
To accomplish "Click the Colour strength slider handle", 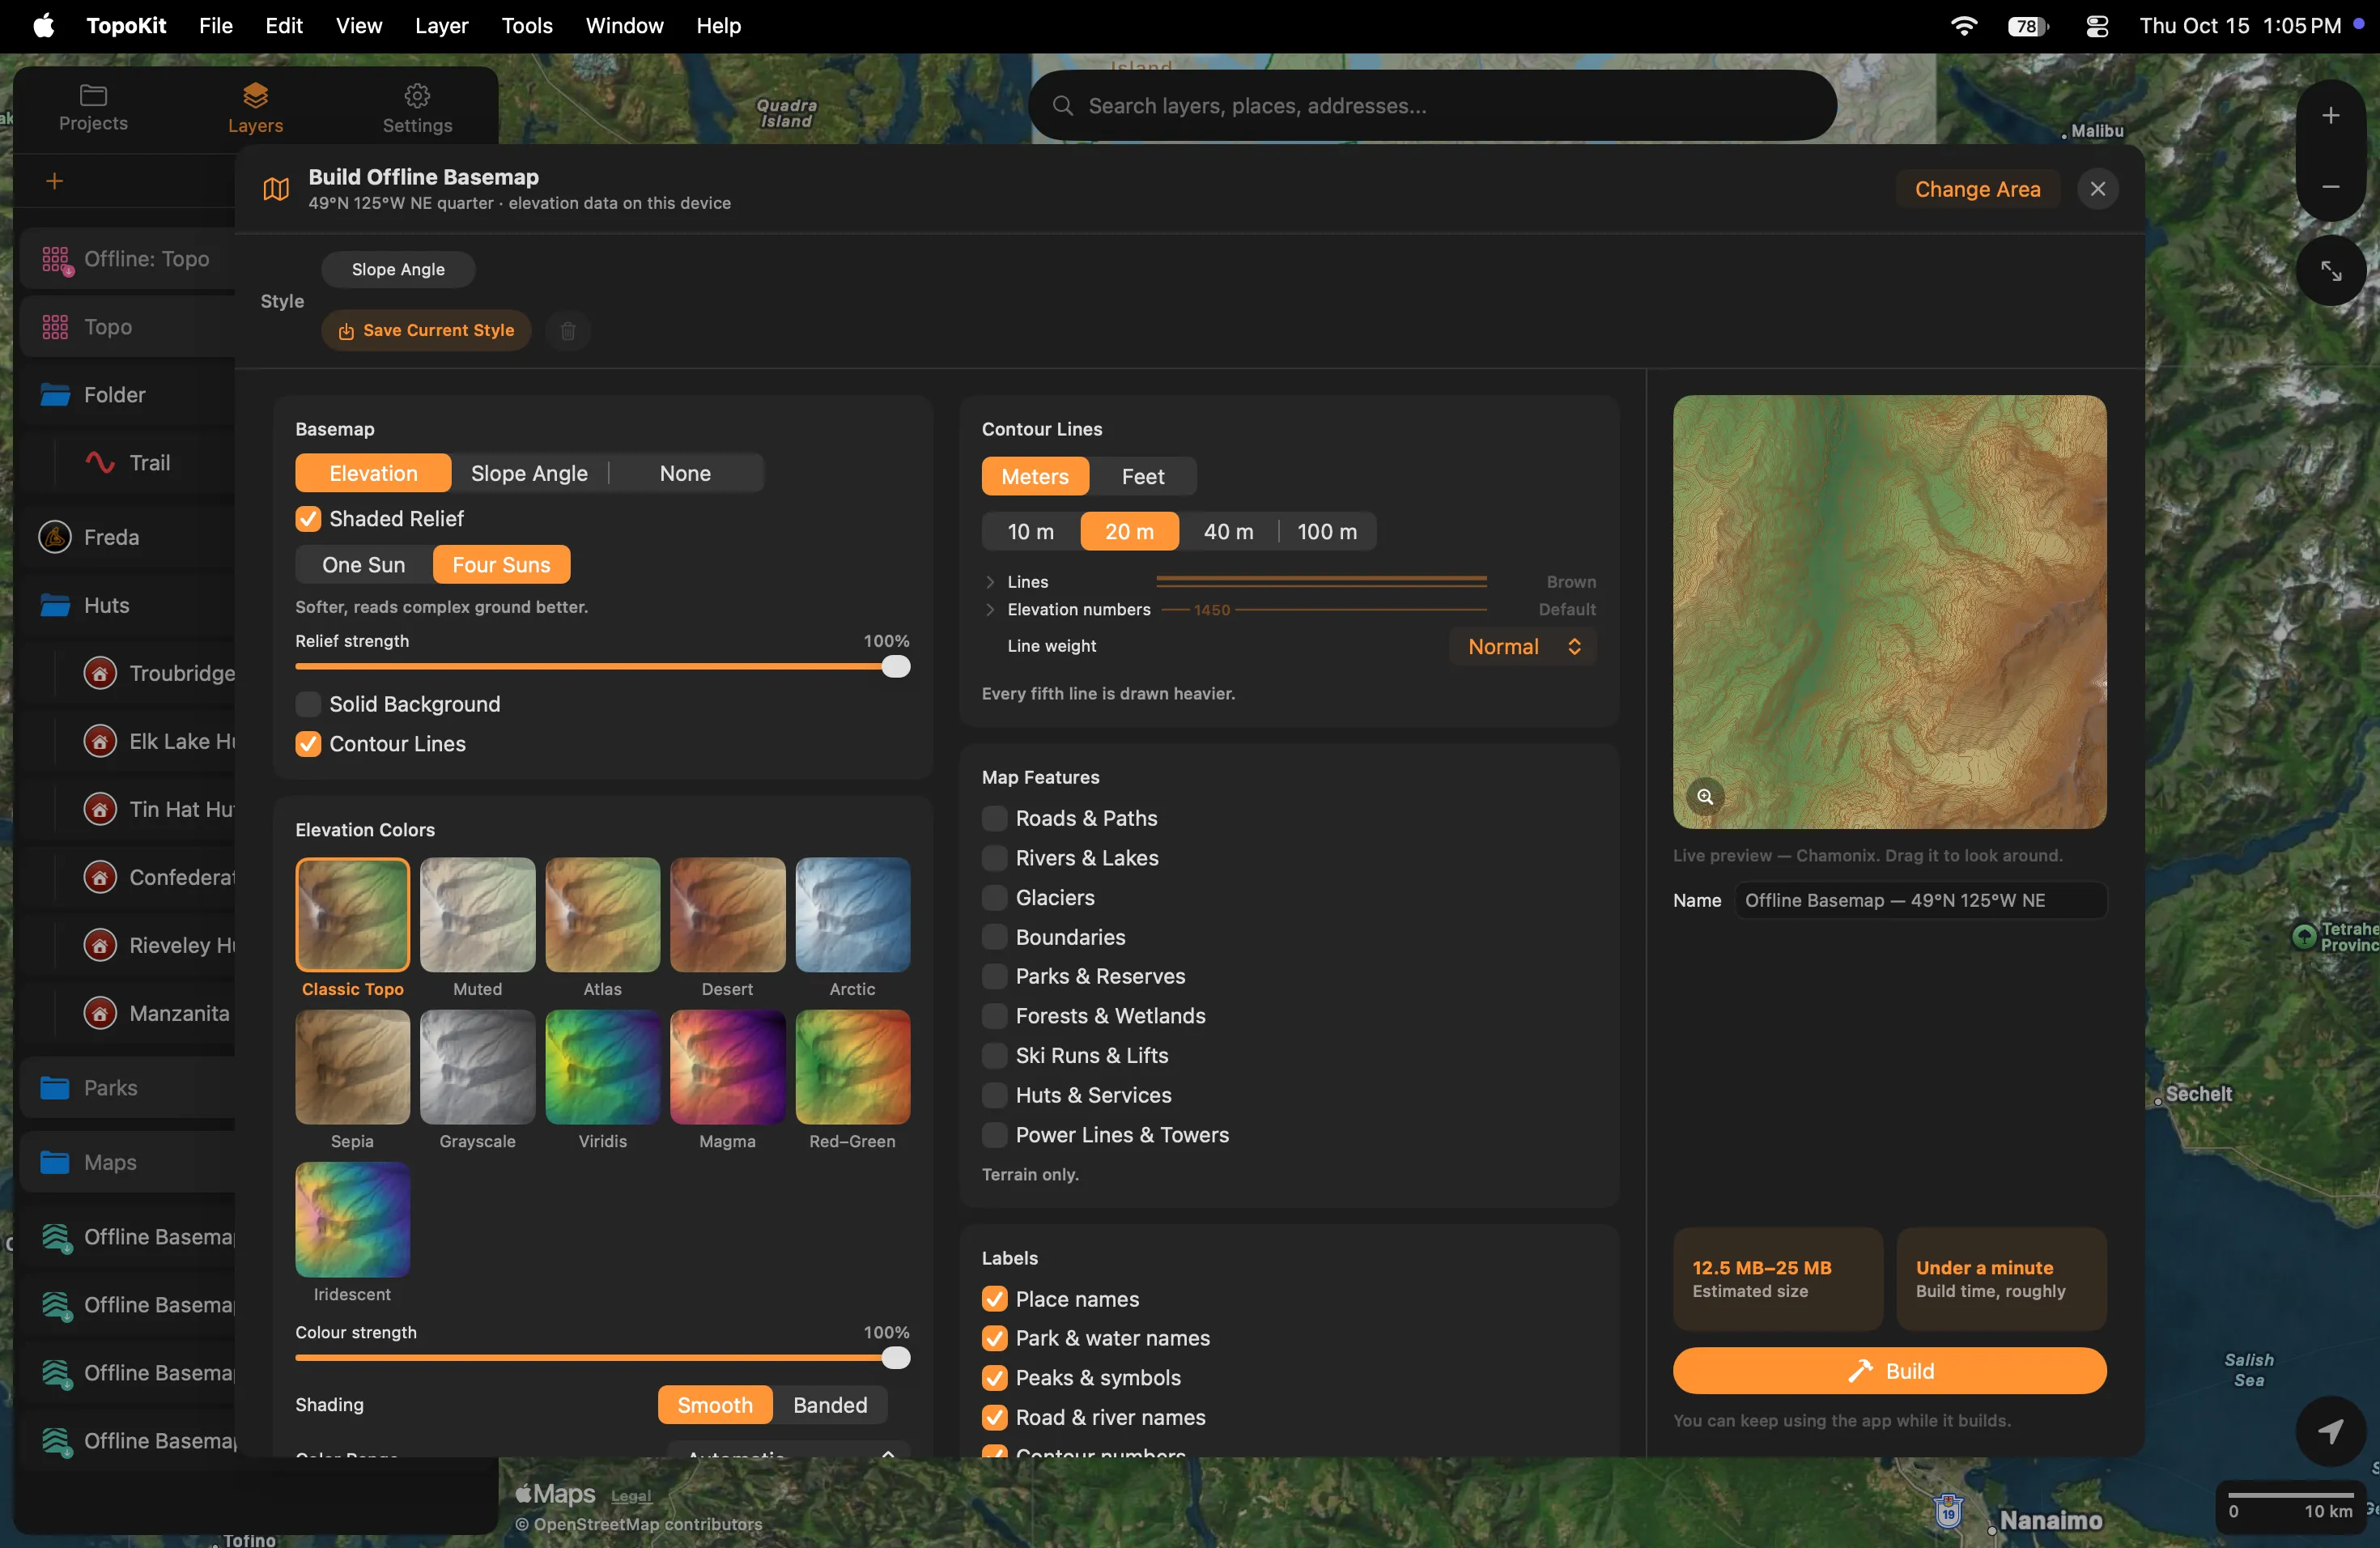I will tap(896, 1358).
